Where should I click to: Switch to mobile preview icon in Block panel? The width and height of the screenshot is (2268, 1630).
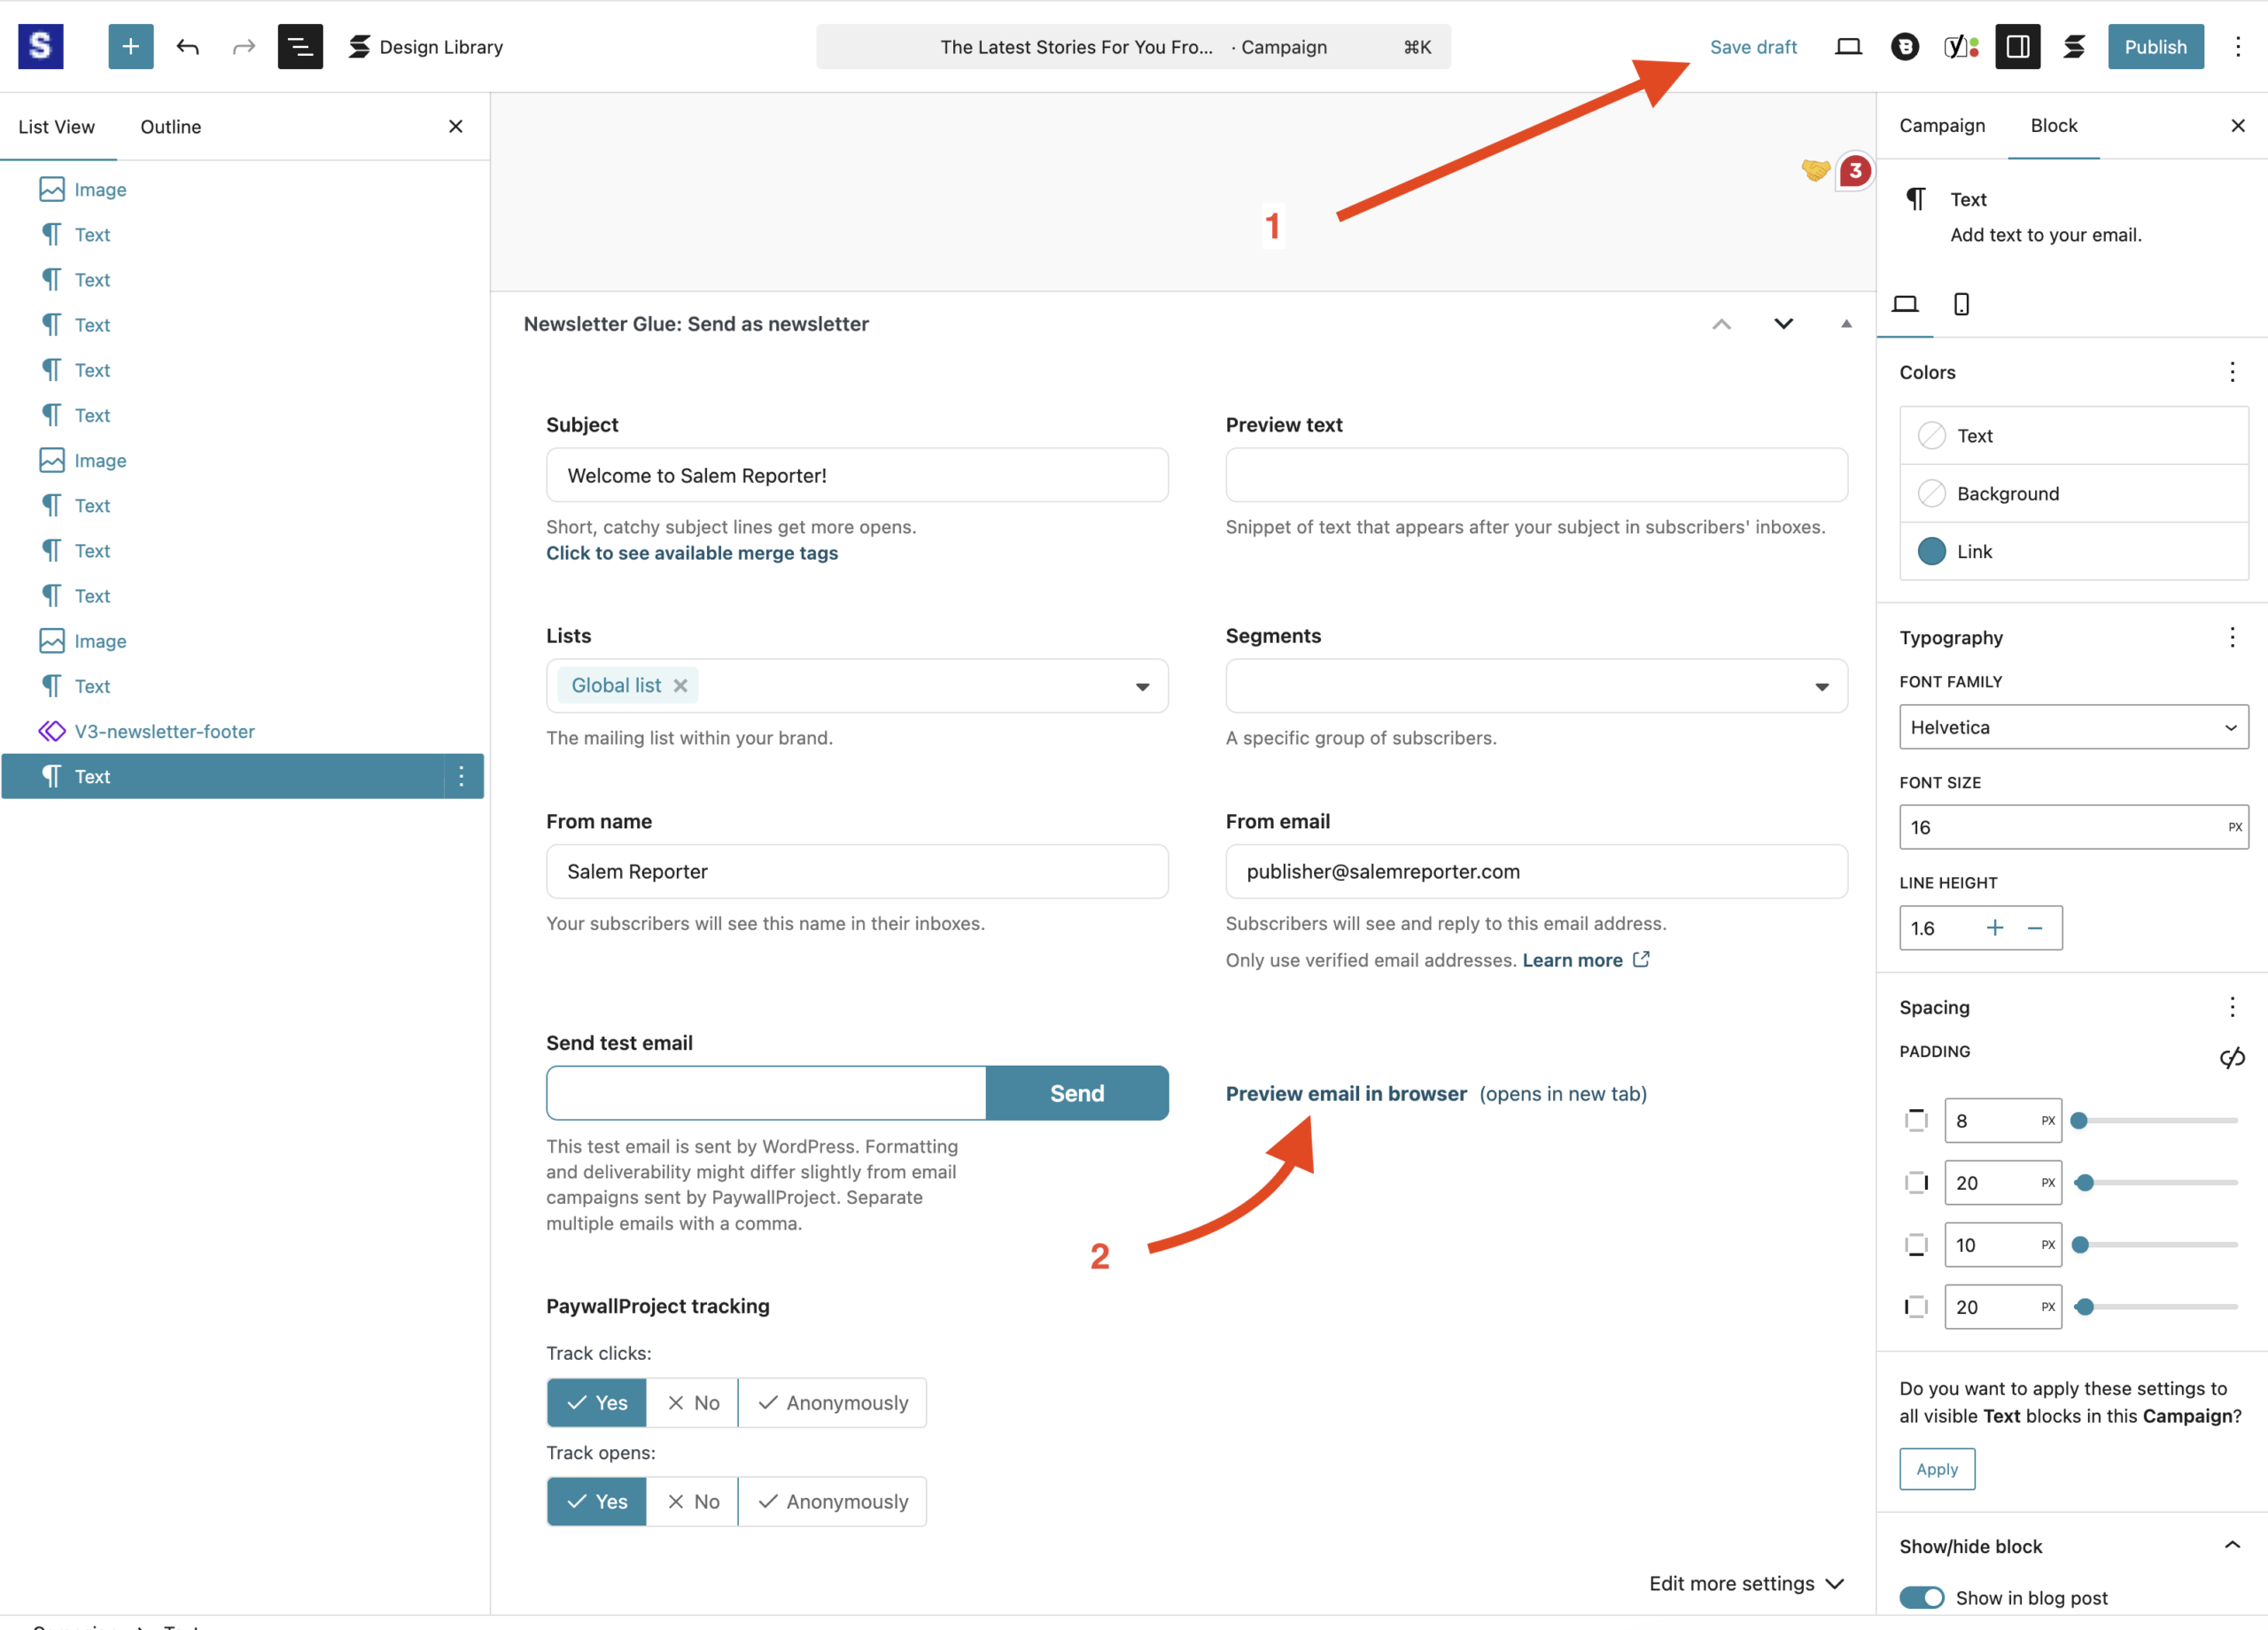[x=1961, y=304]
